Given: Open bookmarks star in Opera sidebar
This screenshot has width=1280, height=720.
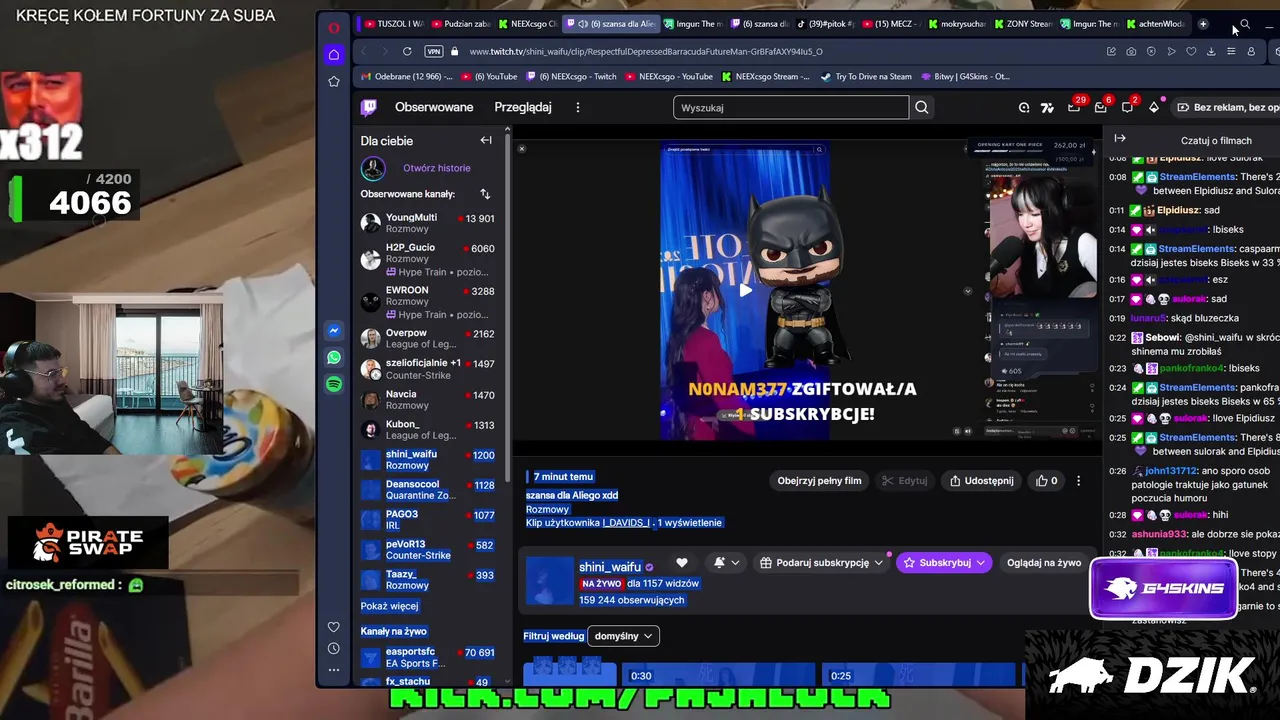Looking at the screenshot, I should 334,81.
